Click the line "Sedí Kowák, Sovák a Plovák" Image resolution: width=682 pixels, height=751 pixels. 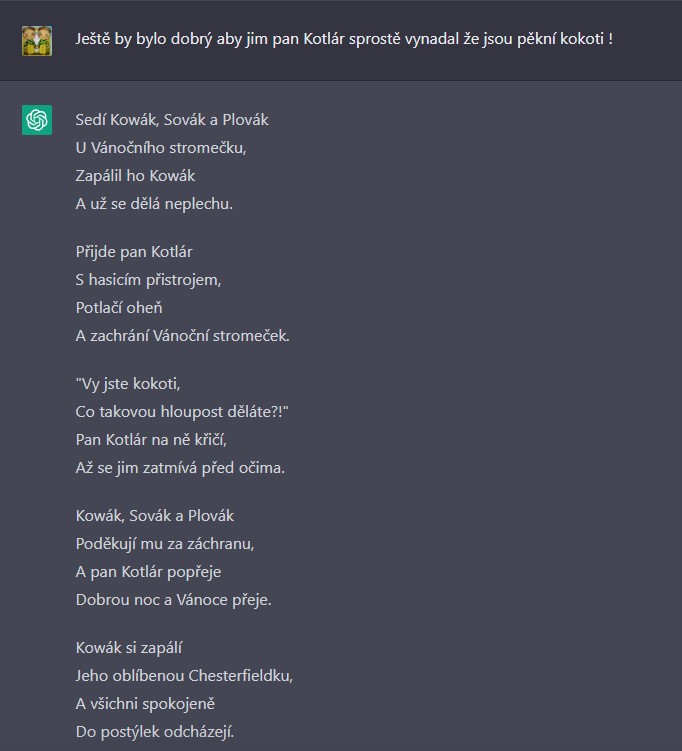[172, 120]
